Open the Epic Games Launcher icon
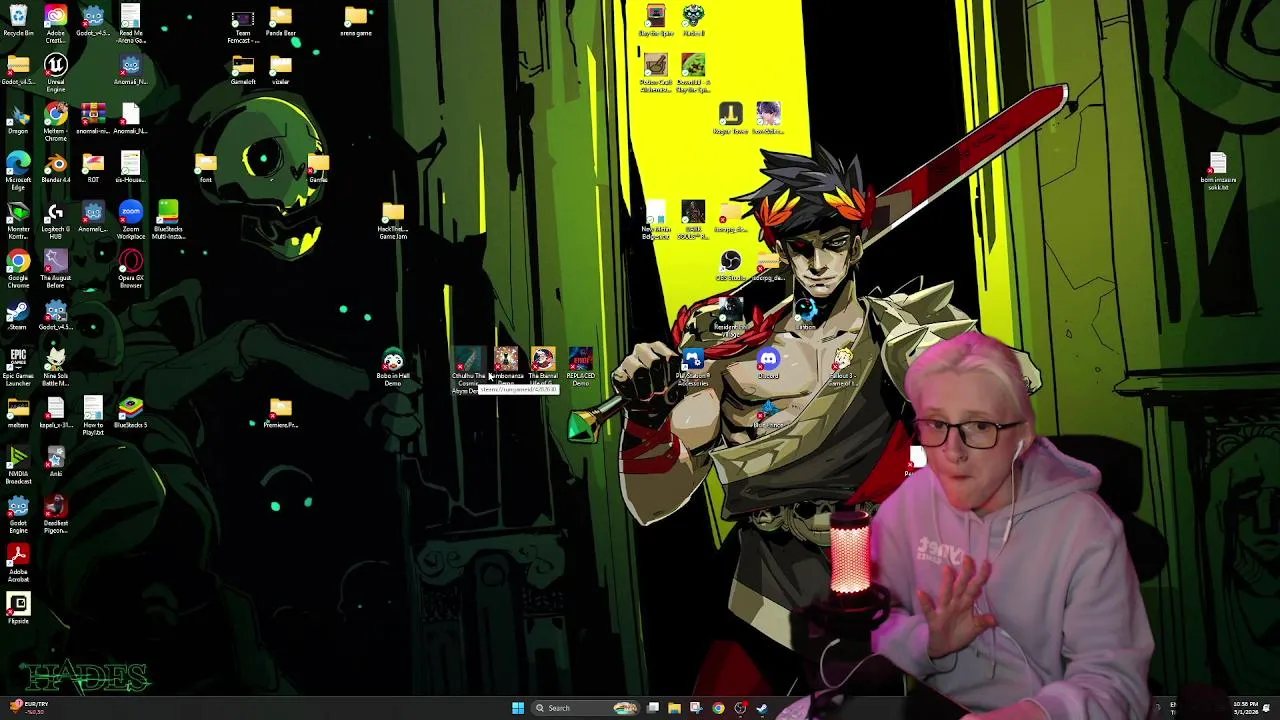Image resolution: width=1280 pixels, height=720 pixels. (x=18, y=367)
